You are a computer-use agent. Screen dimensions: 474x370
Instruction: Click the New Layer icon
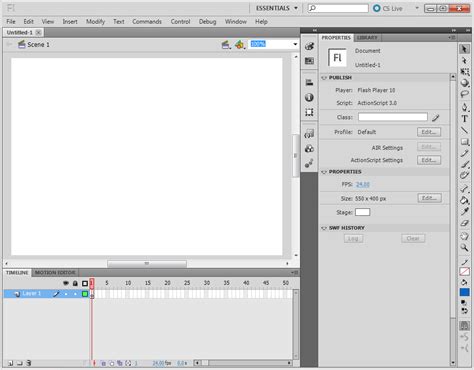click(10, 363)
